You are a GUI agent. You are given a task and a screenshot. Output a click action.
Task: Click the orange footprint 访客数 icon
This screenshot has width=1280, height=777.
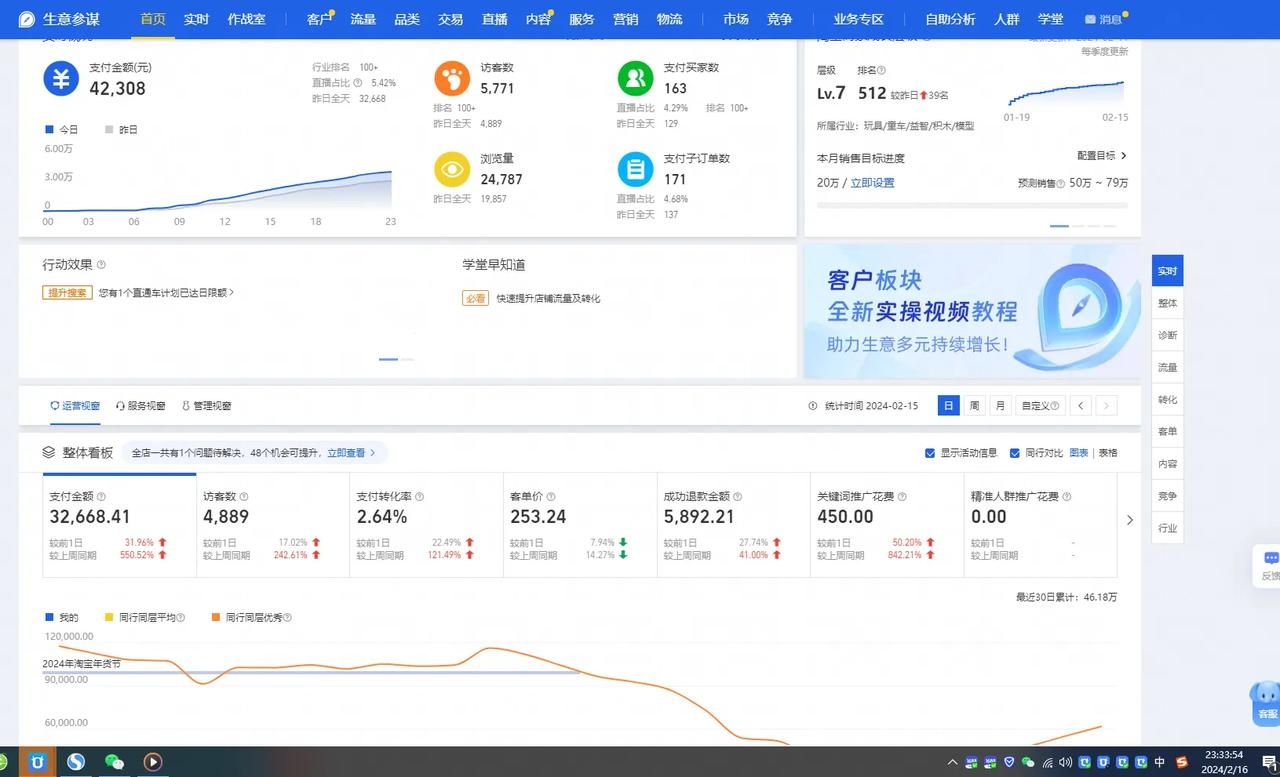tap(452, 78)
